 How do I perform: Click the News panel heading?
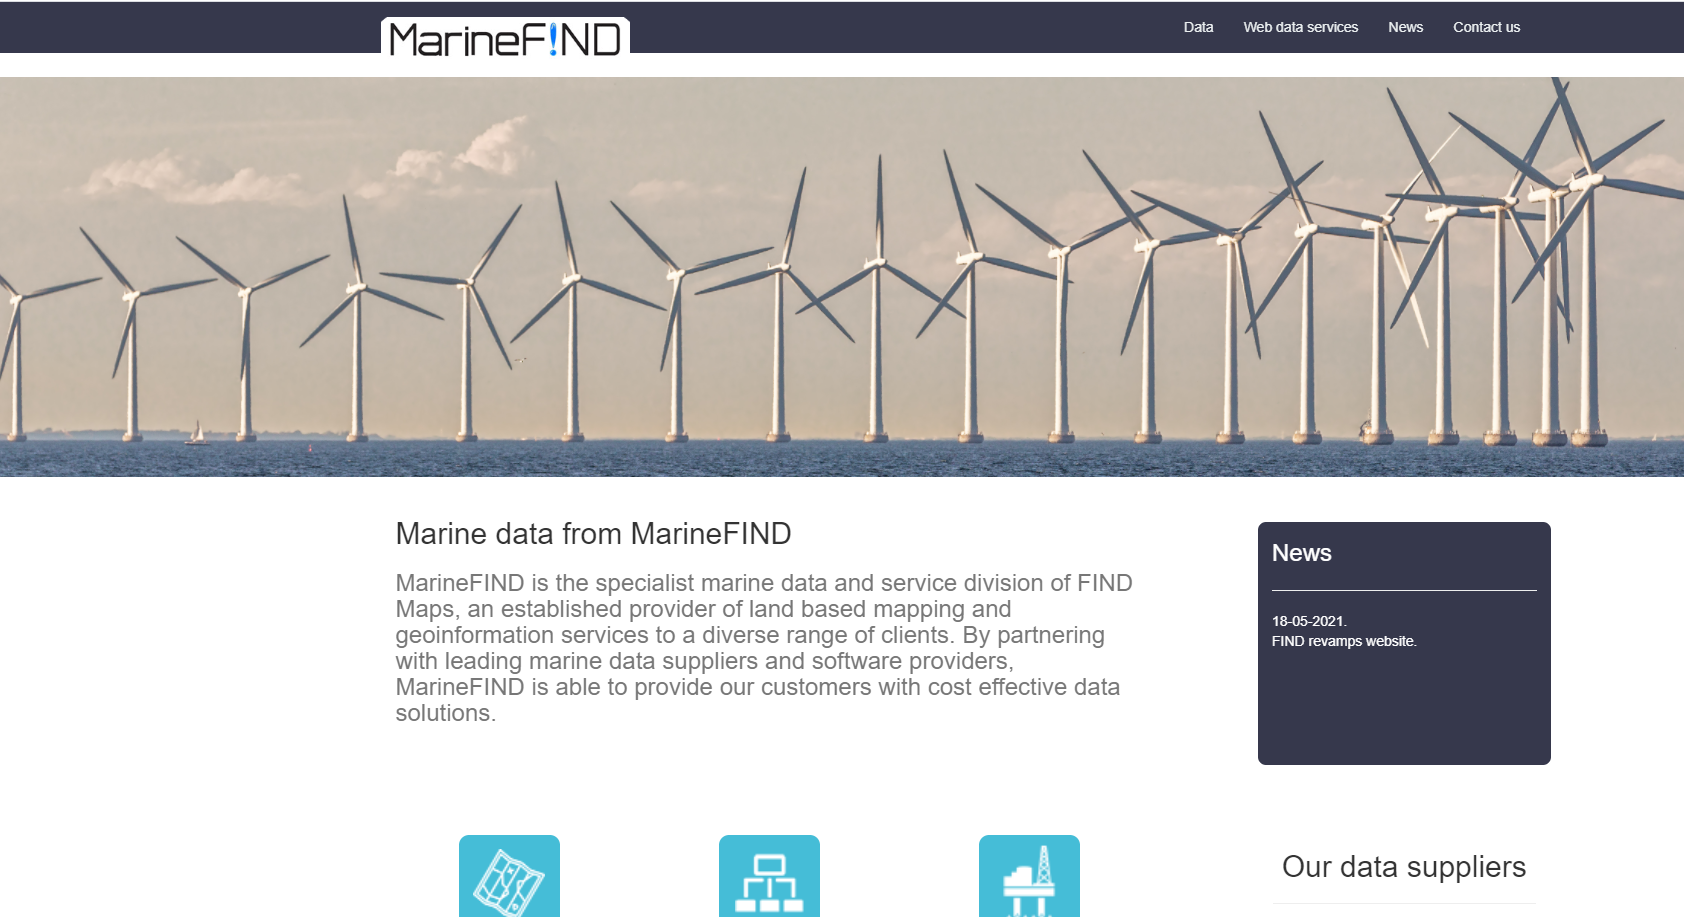1301,553
